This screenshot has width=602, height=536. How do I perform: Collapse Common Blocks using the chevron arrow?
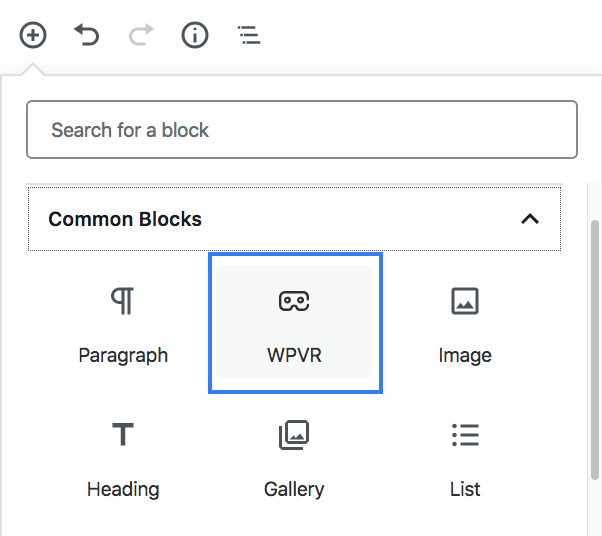pyautogui.click(x=530, y=219)
